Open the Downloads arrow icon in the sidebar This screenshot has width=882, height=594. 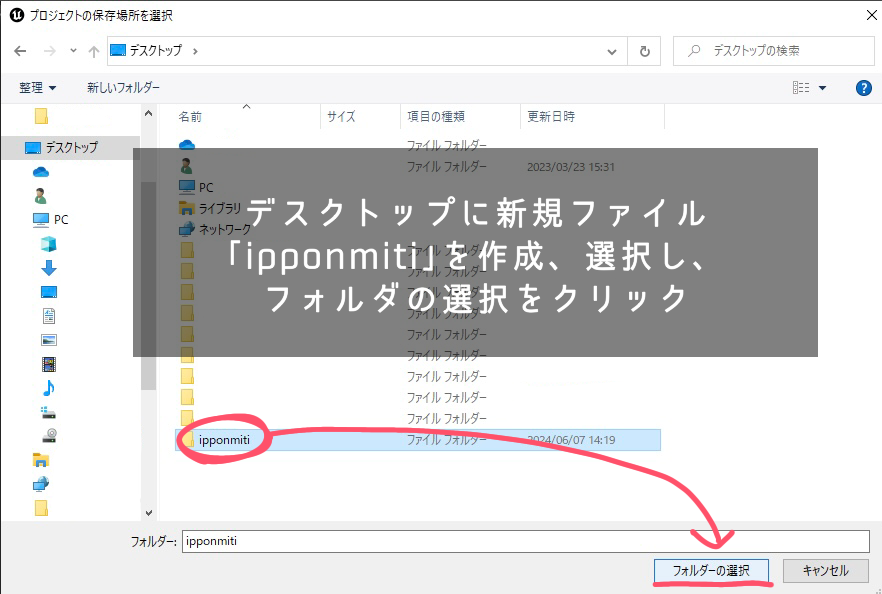pos(48,268)
